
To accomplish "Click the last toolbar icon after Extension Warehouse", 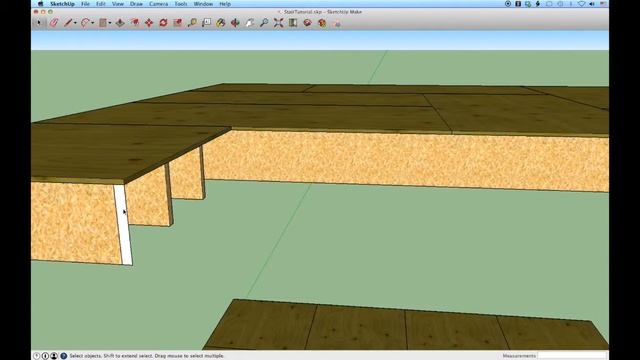I will 337,23.
